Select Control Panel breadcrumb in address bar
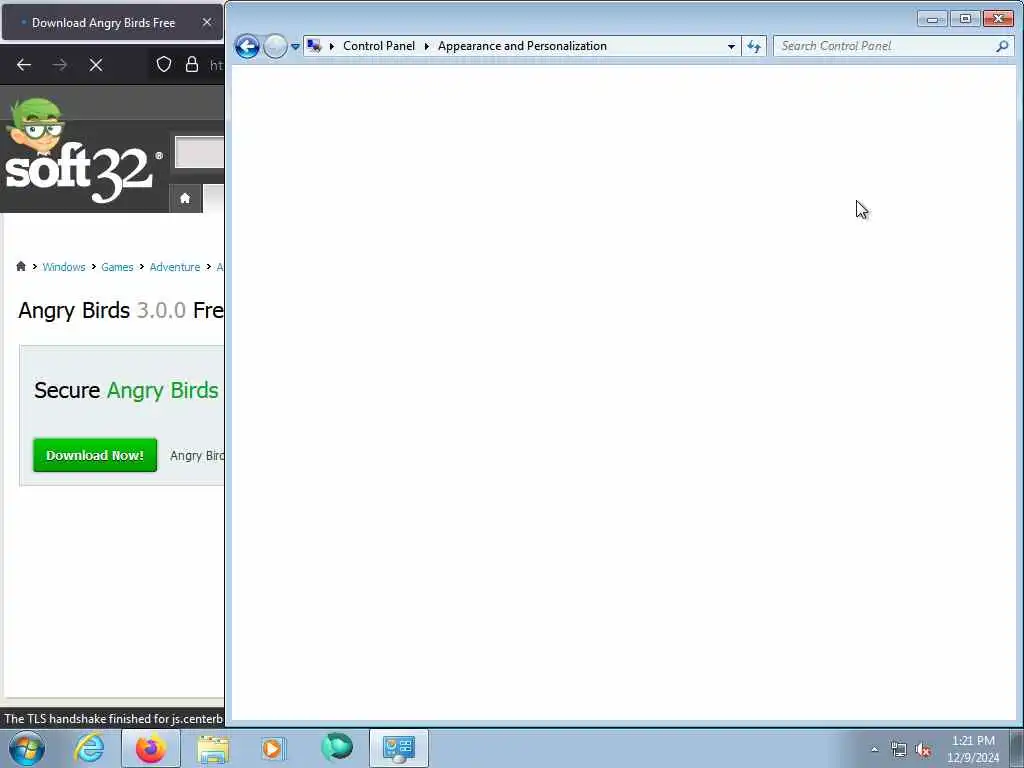Viewport: 1024px width, 768px height. tap(379, 46)
